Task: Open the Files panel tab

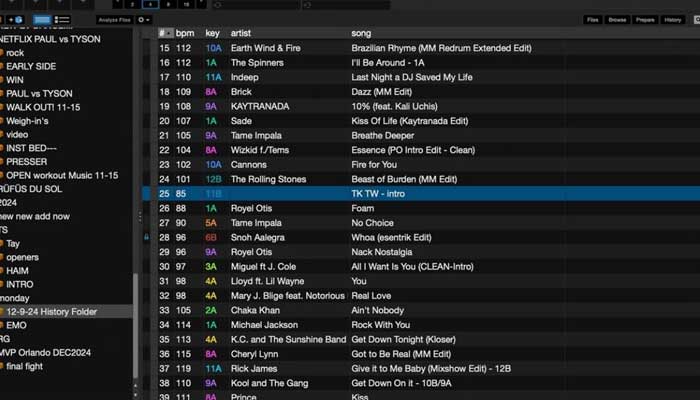Action: click(593, 19)
